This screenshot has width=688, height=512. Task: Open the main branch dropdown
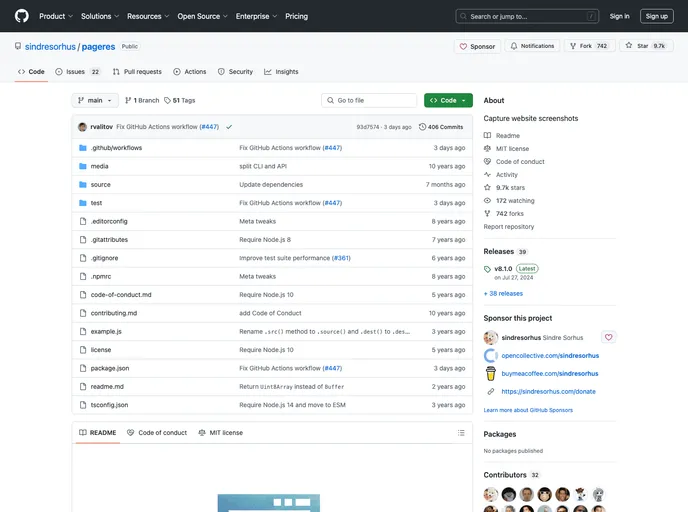coord(95,100)
